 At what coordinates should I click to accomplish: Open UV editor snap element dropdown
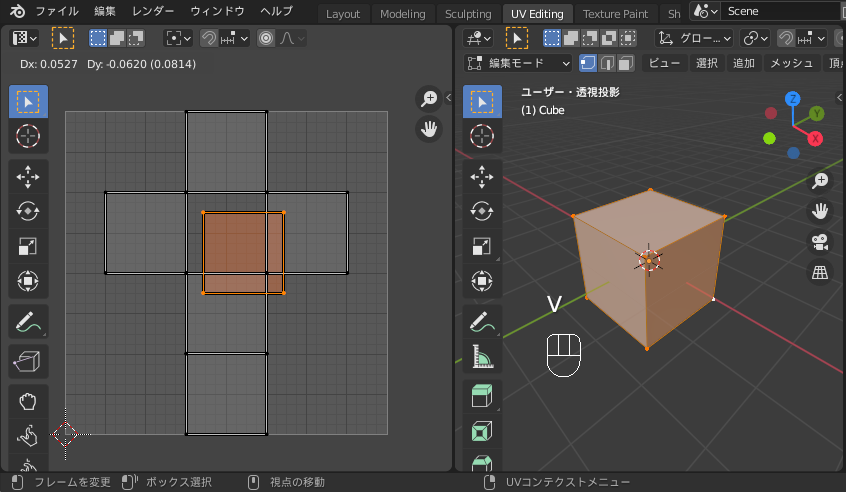click(x=234, y=38)
